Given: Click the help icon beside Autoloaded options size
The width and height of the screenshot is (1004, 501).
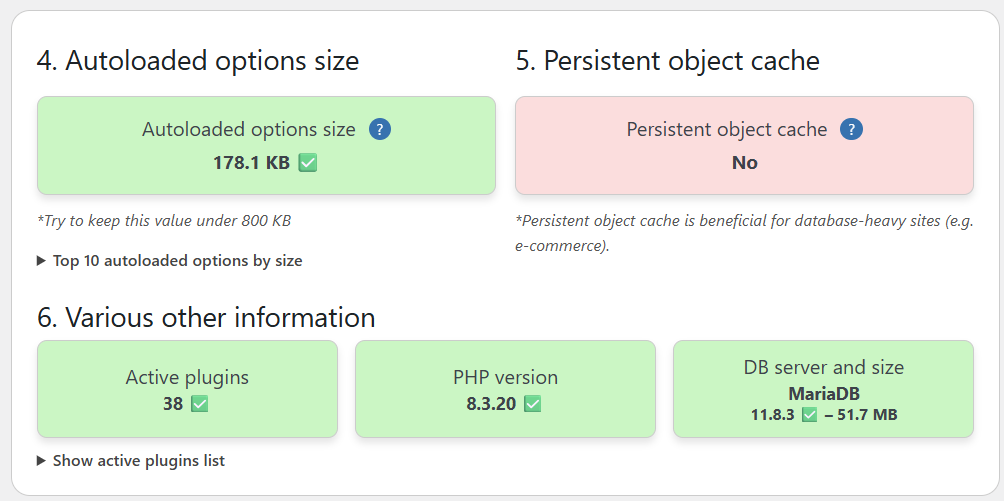Looking at the screenshot, I should click(x=380, y=129).
